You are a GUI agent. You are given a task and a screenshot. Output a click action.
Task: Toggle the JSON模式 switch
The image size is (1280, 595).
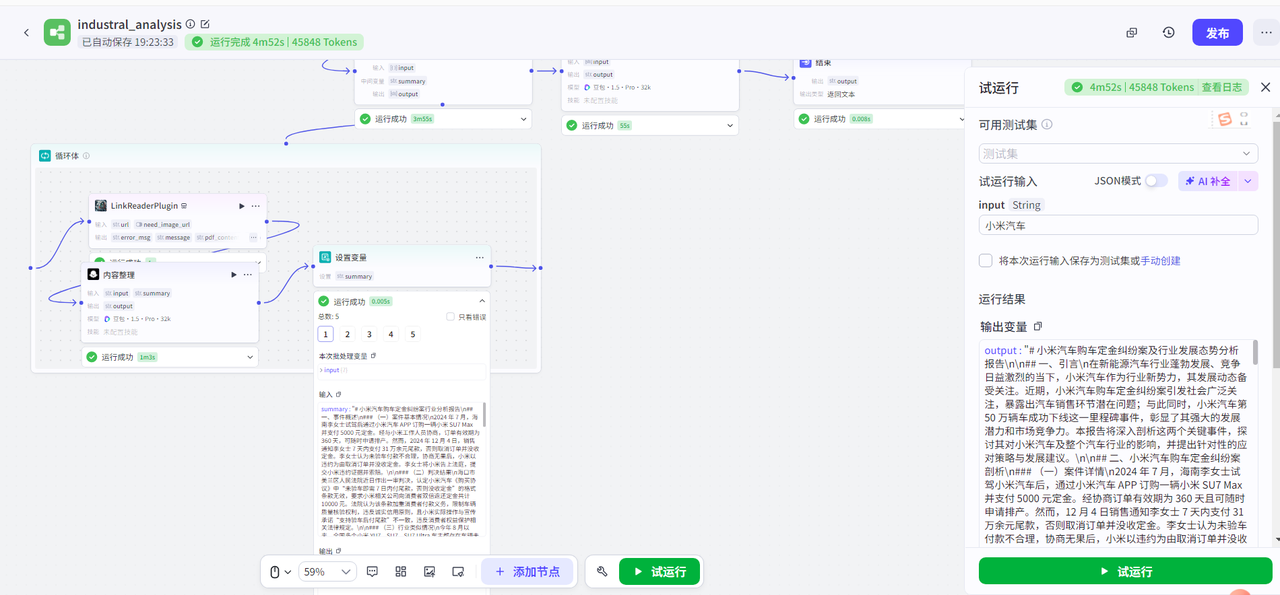coord(1156,181)
